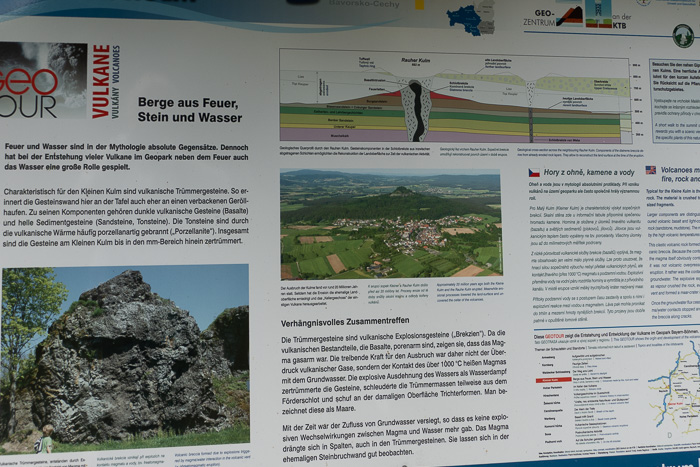This screenshot has height=467, width=700.
Task: Click the GEO-ZENTRUM an der KTB logo
Action: (578, 17)
